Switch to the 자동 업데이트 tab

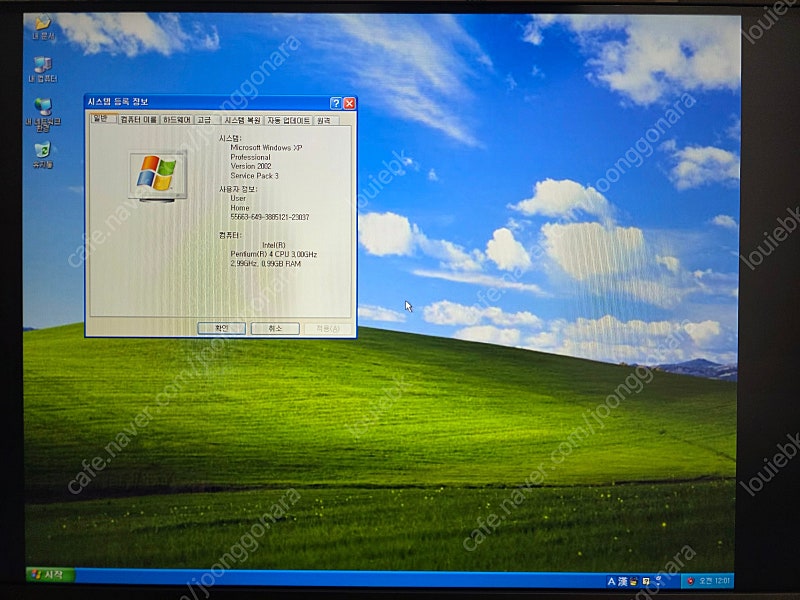click(x=289, y=120)
